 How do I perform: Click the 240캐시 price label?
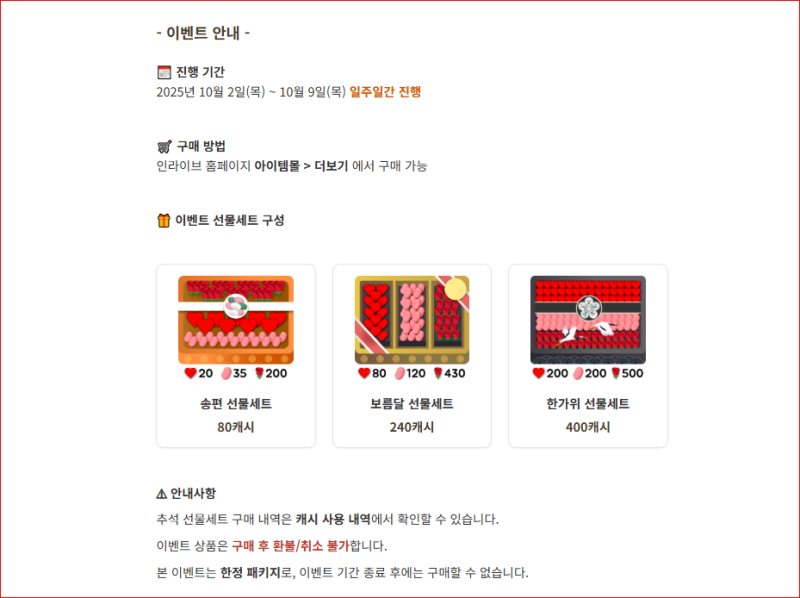[x=412, y=427]
